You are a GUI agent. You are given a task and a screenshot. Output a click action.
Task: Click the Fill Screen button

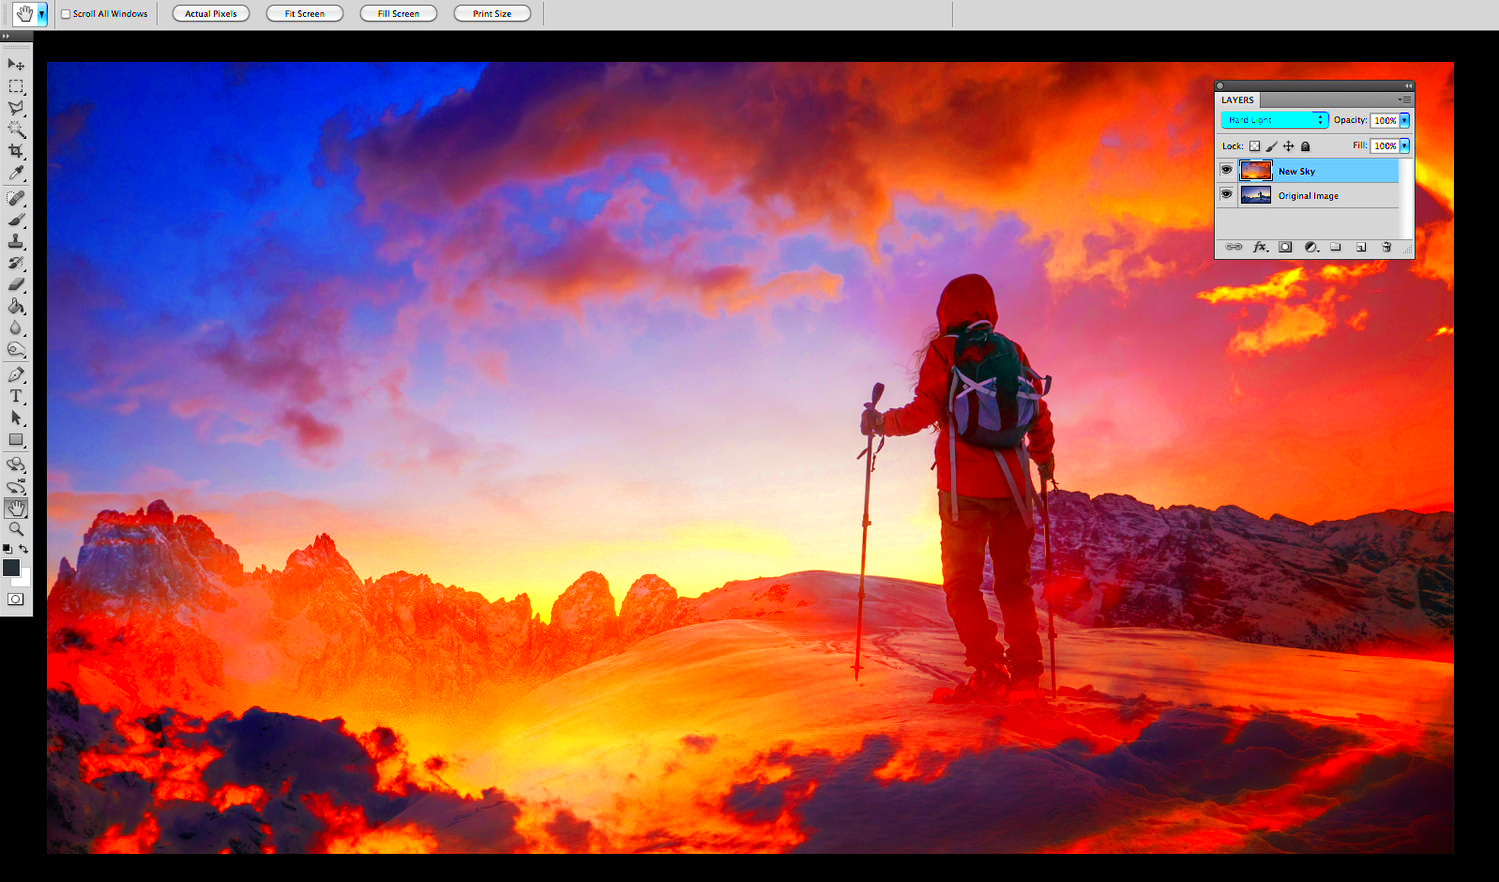coord(398,14)
